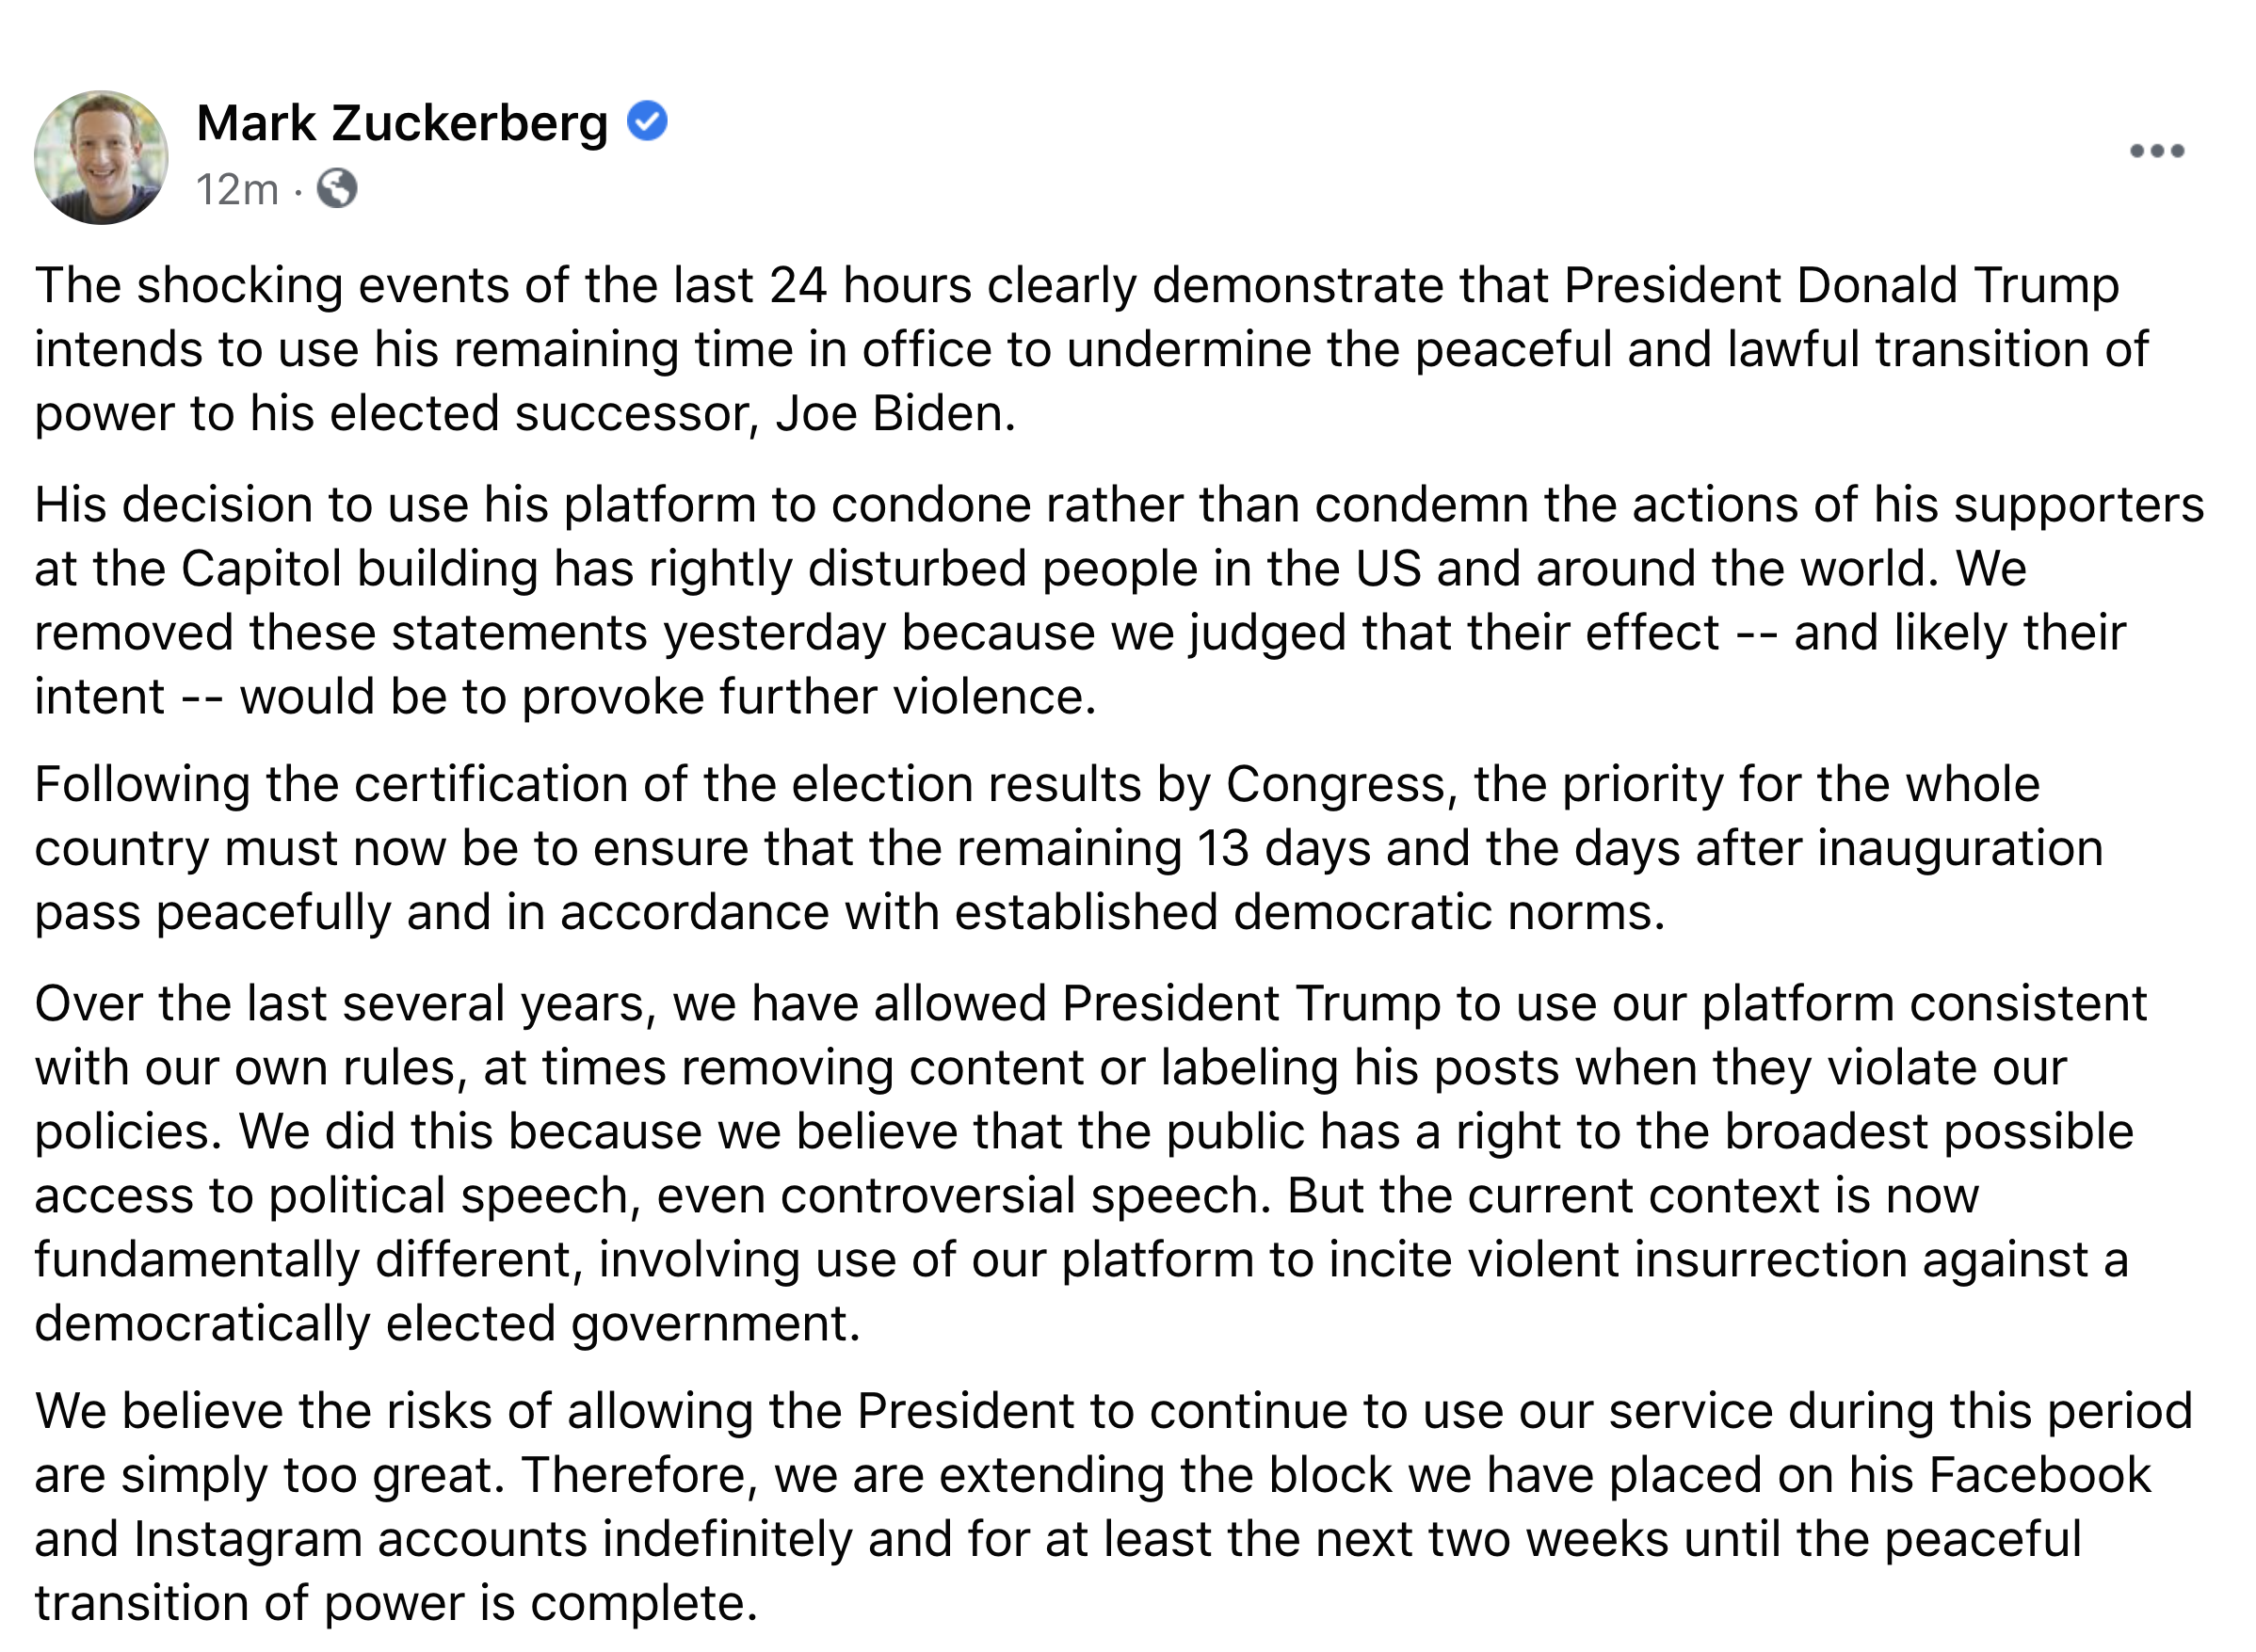This screenshot has width=2256, height=1652.
Task: Open the three-dot post options menu
Action: [2156, 151]
